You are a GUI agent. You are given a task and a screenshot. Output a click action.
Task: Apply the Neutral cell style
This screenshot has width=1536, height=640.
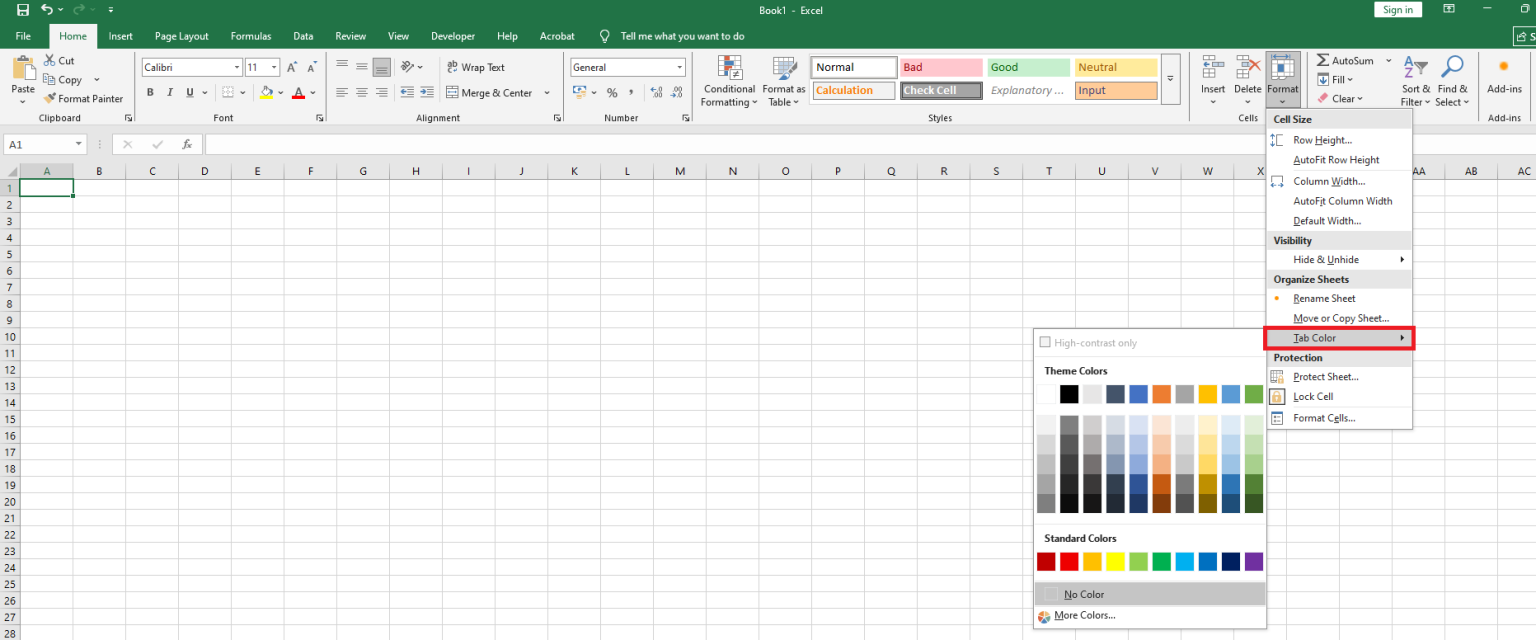click(x=1116, y=67)
